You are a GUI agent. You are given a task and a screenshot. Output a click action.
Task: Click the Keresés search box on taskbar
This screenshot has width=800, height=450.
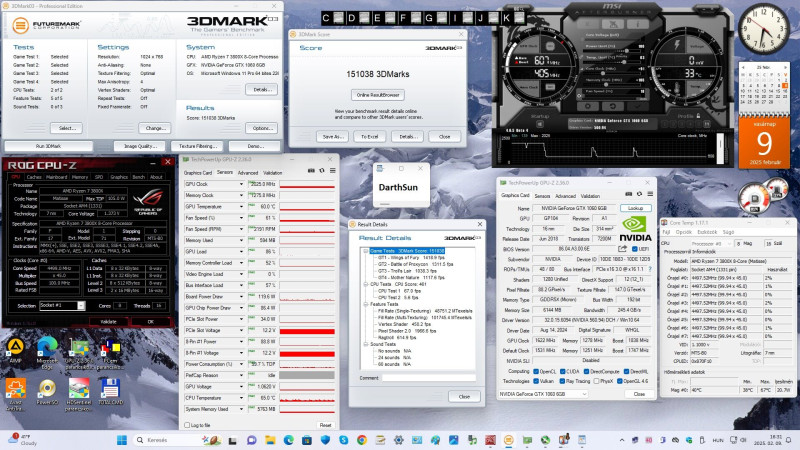click(177, 440)
